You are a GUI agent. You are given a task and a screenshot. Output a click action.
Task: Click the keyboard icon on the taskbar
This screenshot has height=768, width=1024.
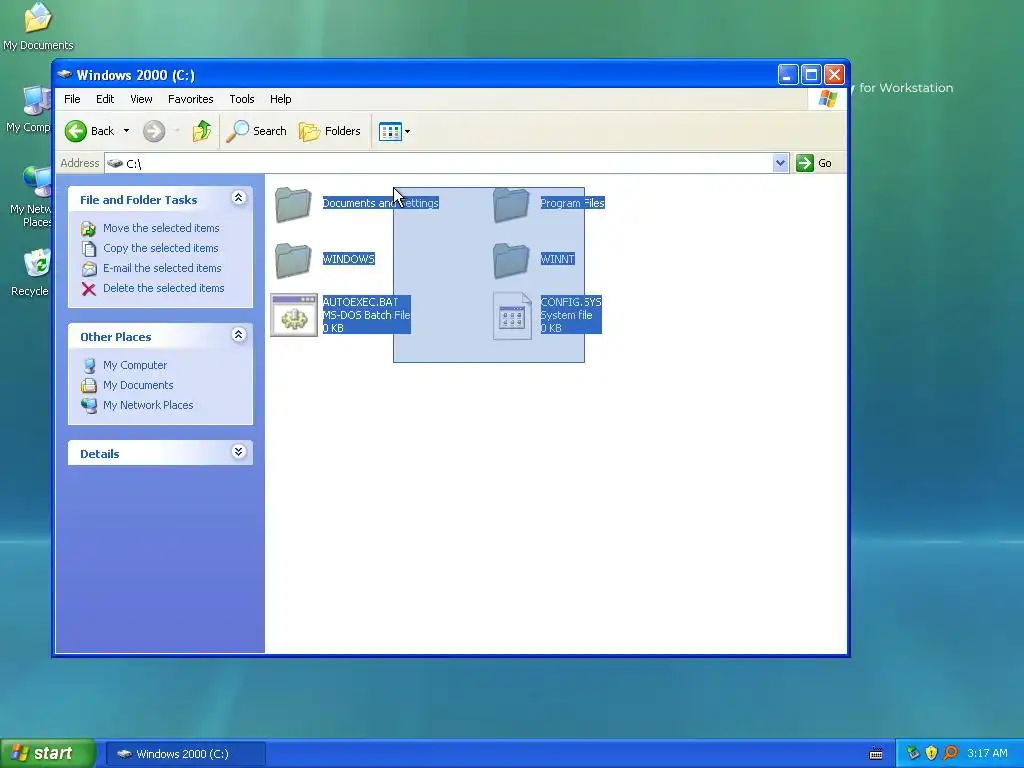(x=876, y=754)
